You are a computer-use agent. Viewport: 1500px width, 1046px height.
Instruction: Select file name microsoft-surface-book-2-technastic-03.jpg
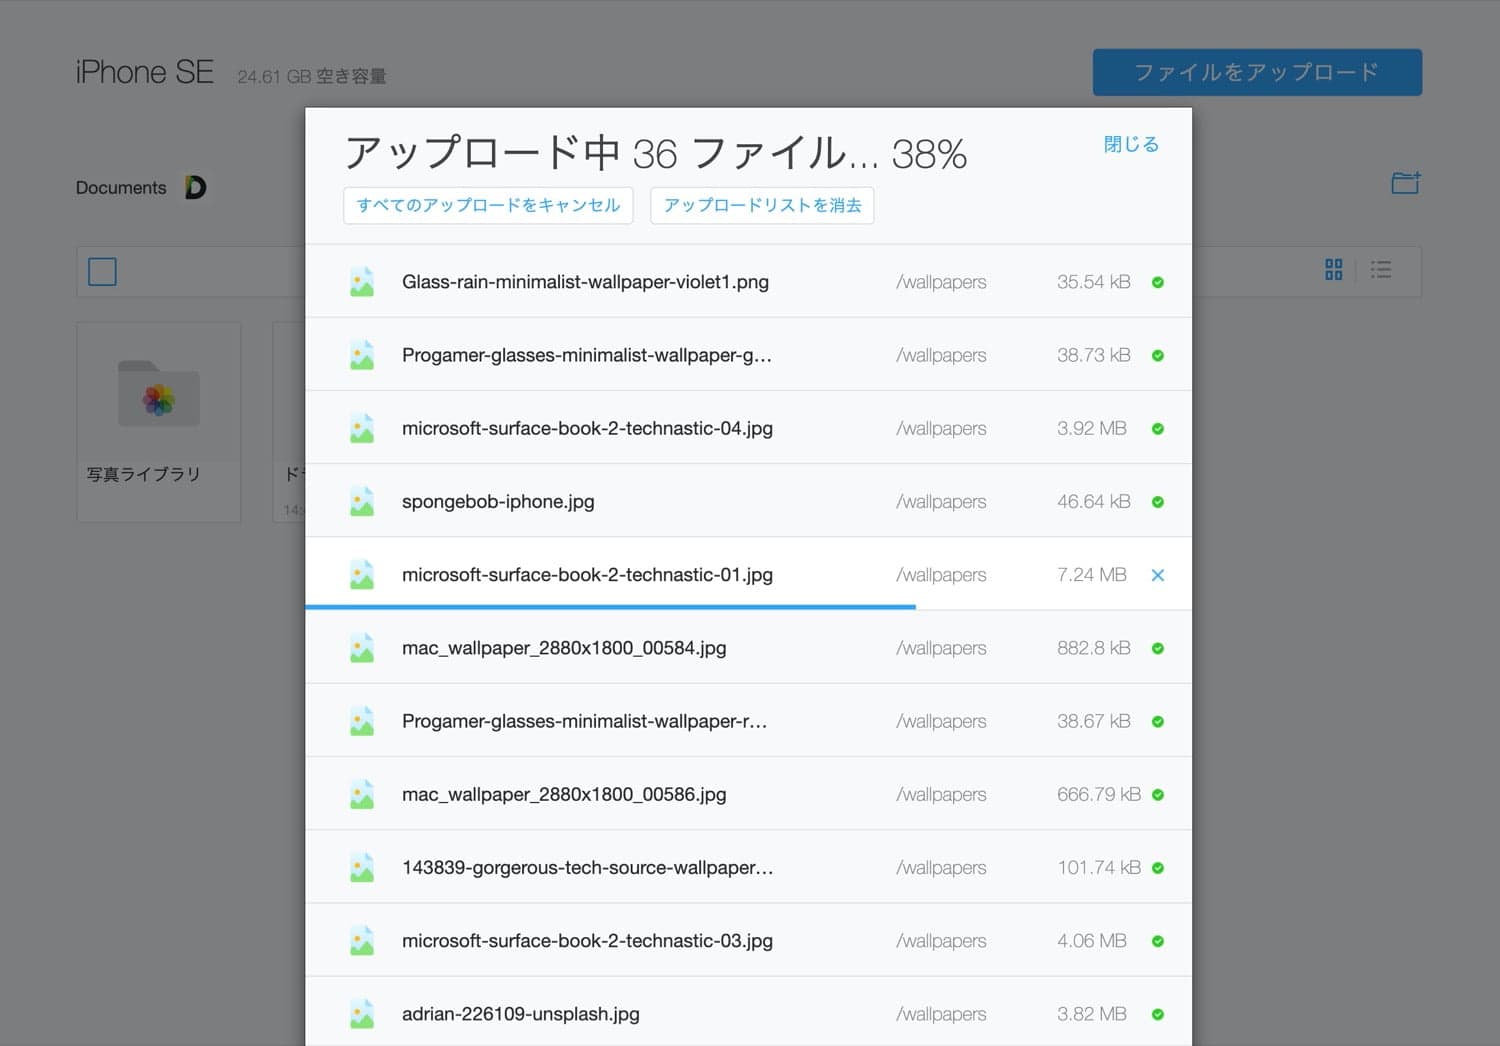[587, 941]
